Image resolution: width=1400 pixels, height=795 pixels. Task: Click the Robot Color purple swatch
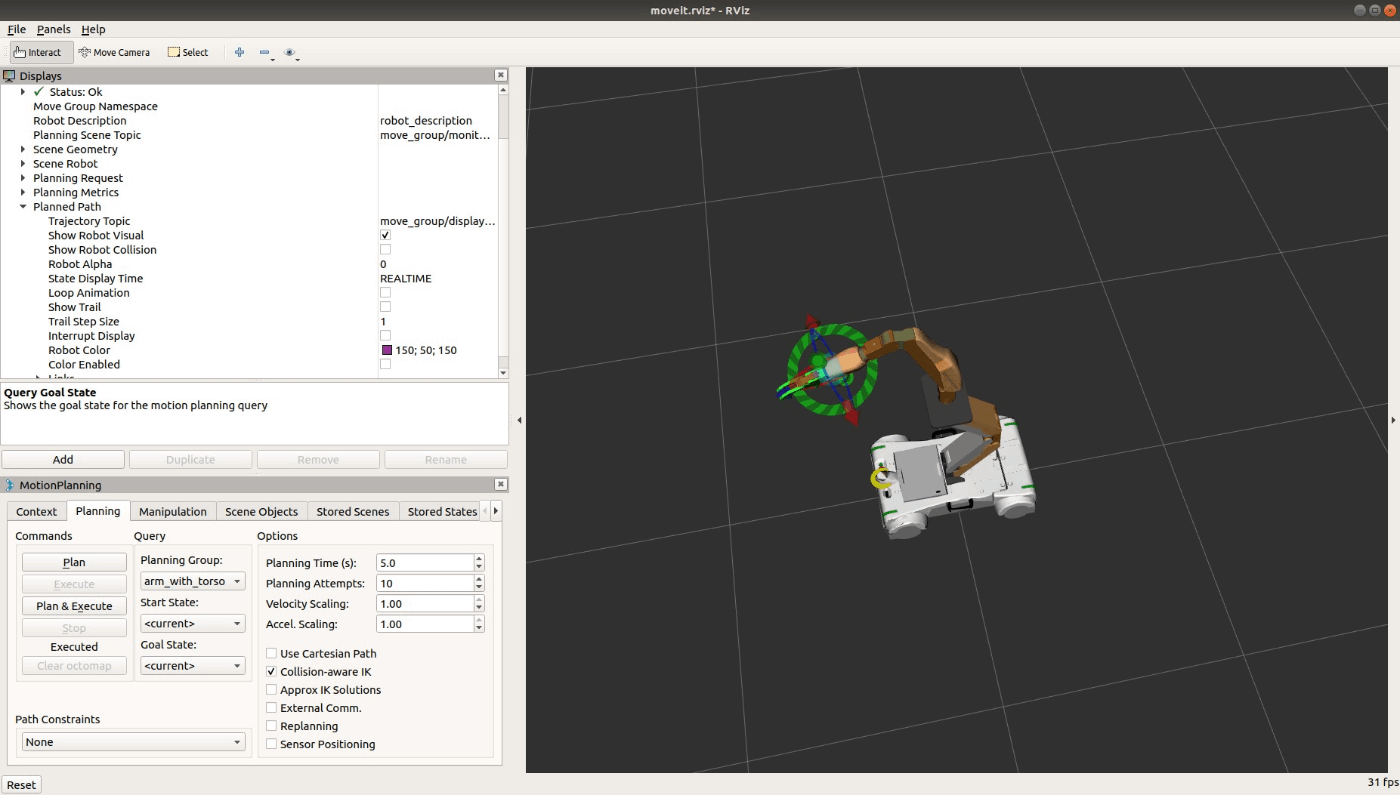click(387, 351)
